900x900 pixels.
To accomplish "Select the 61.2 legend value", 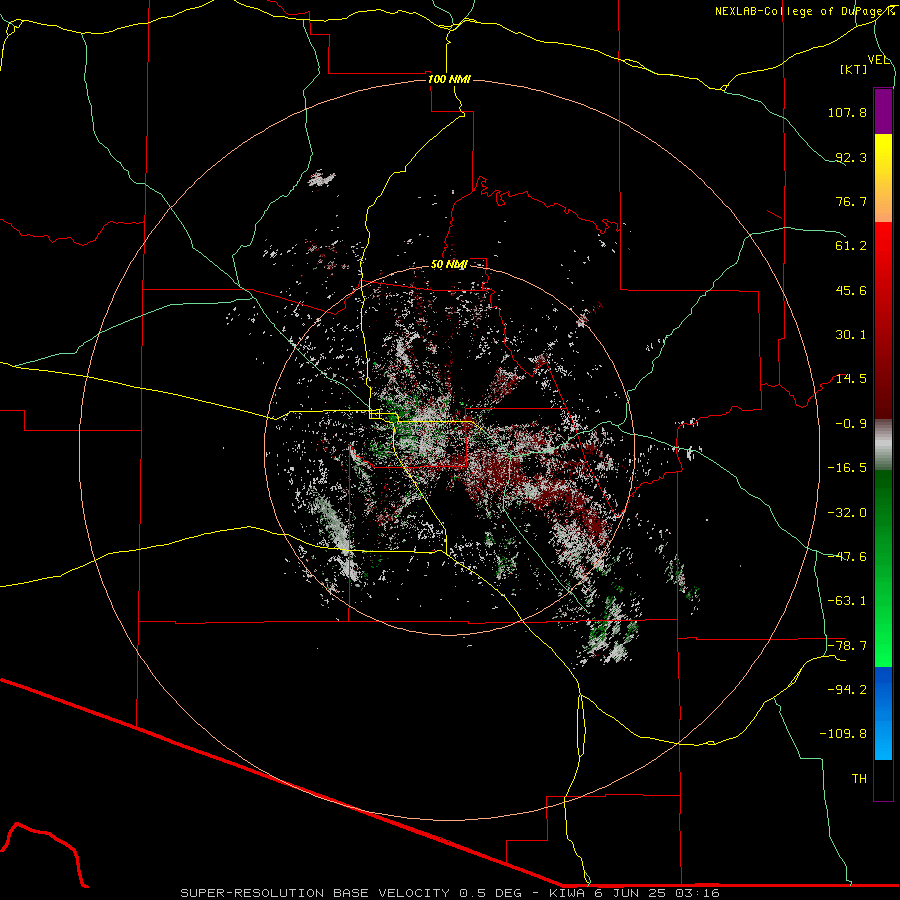I will point(851,246).
